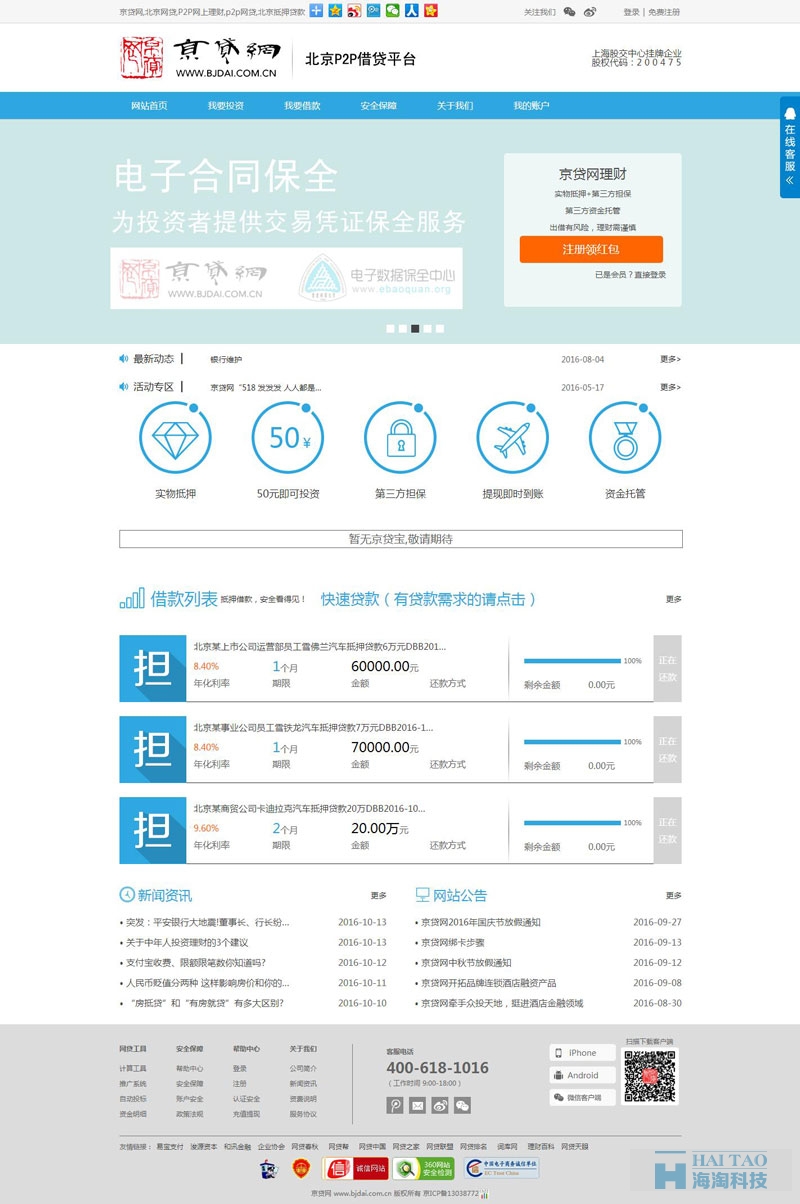
Task: Click the speaker icon beside 最新动态
Action: pyautogui.click(x=124, y=359)
